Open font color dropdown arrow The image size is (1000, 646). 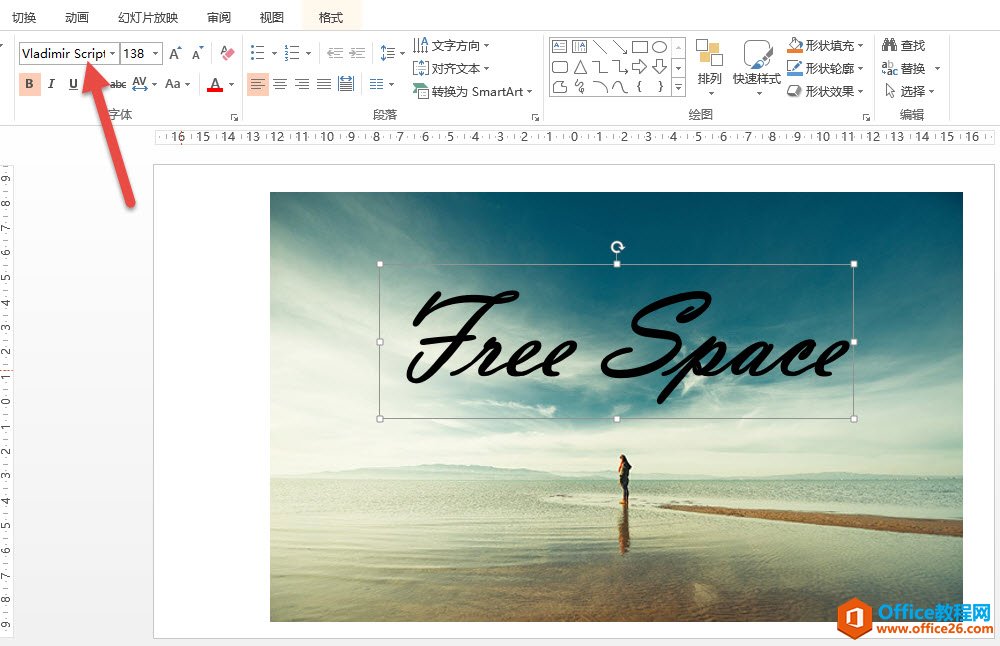point(231,84)
